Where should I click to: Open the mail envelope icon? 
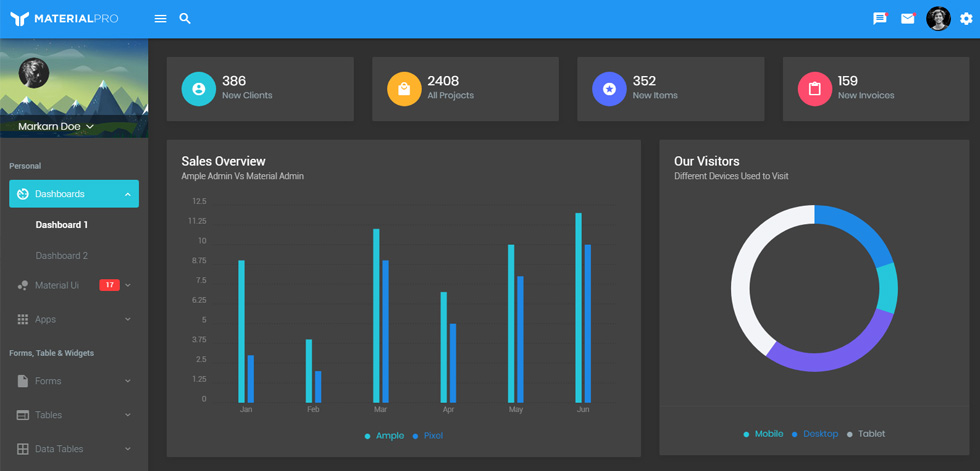[x=908, y=19]
